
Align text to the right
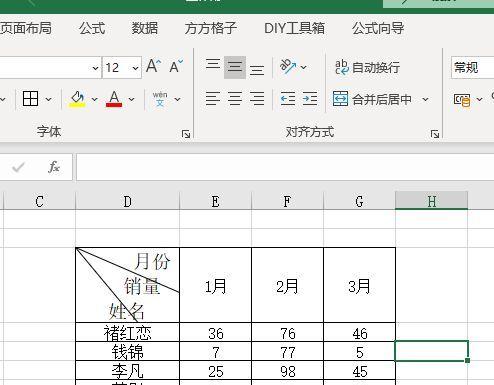tap(257, 99)
